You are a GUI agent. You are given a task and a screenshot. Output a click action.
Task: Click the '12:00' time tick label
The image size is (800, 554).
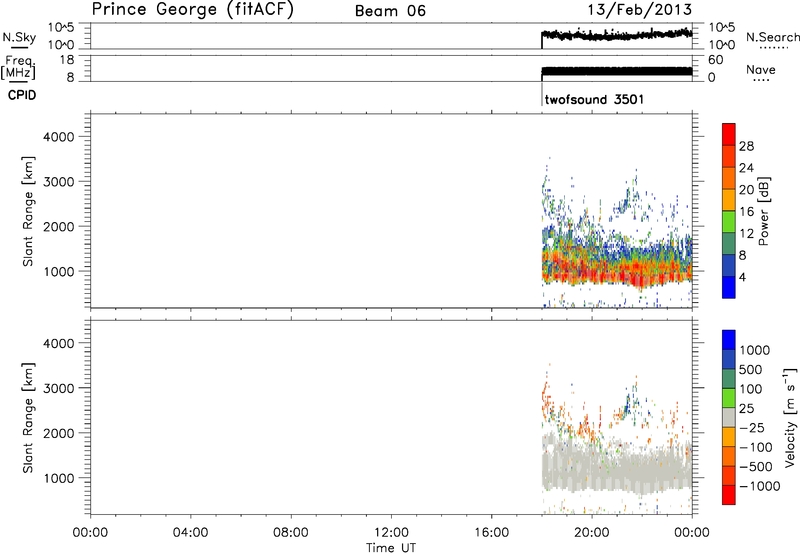pyautogui.click(x=391, y=533)
